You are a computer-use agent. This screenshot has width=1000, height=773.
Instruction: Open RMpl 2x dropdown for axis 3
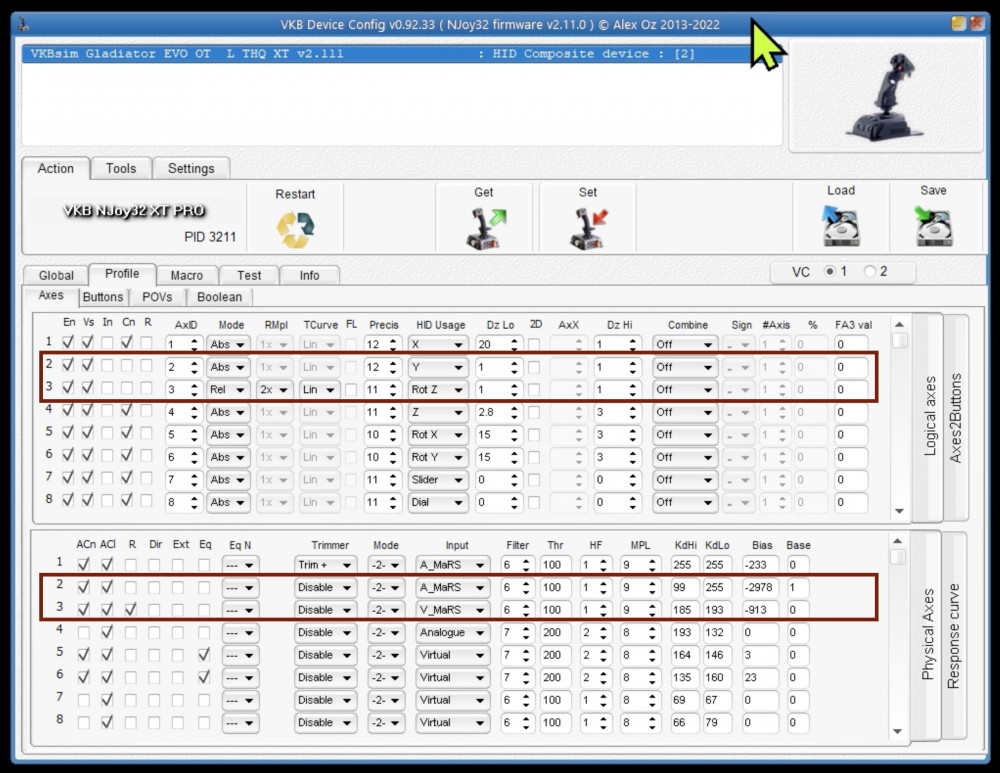click(275, 390)
